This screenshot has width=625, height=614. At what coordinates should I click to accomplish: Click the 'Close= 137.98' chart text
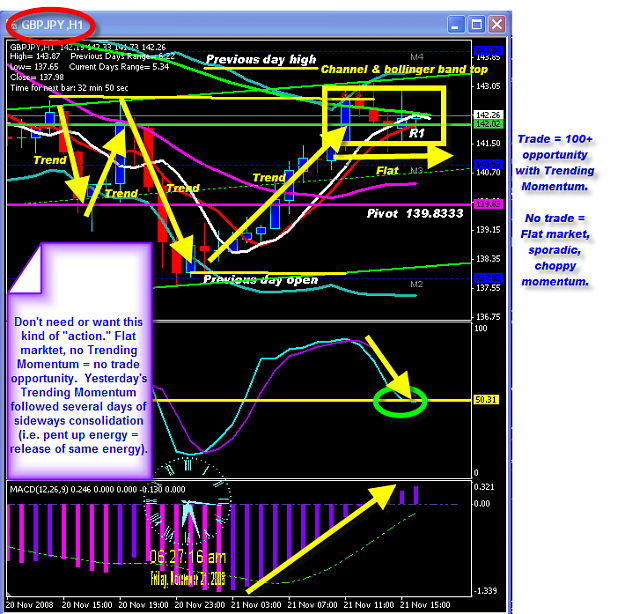(37, 77)
